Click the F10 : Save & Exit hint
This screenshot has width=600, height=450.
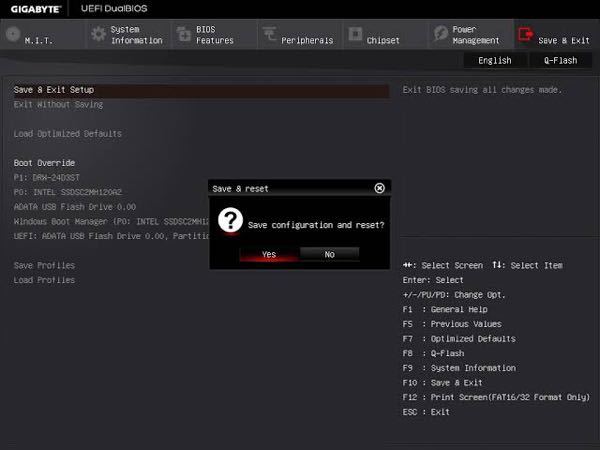click(443, 383)
